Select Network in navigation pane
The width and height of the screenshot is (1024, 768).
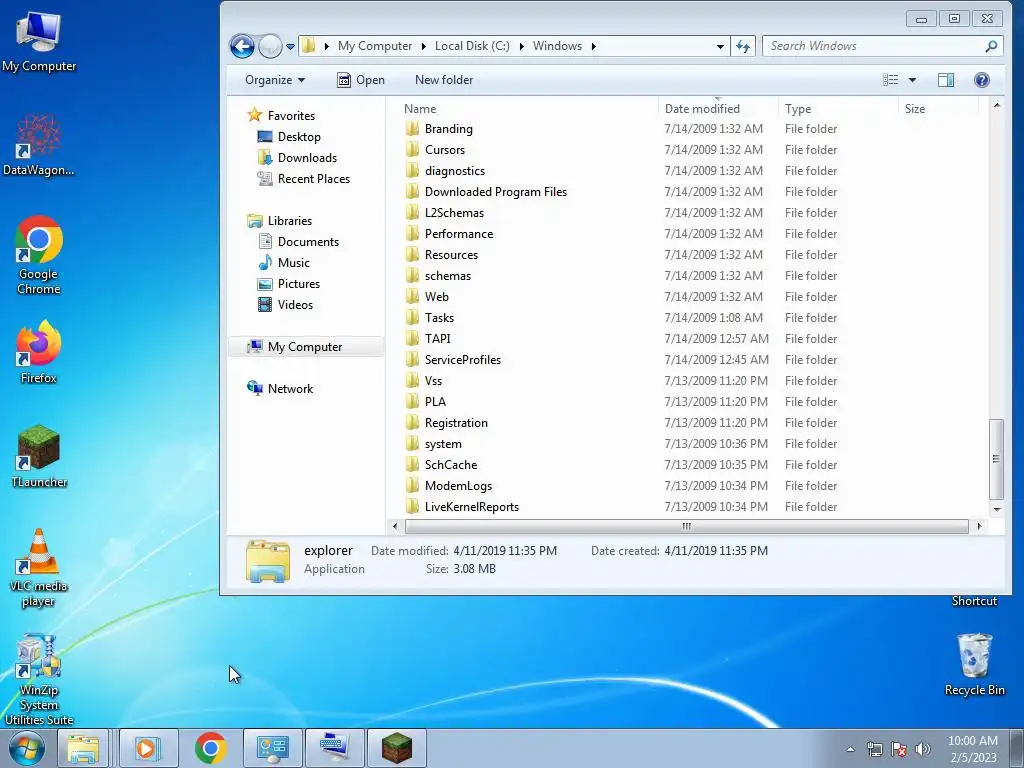(290, 389)
